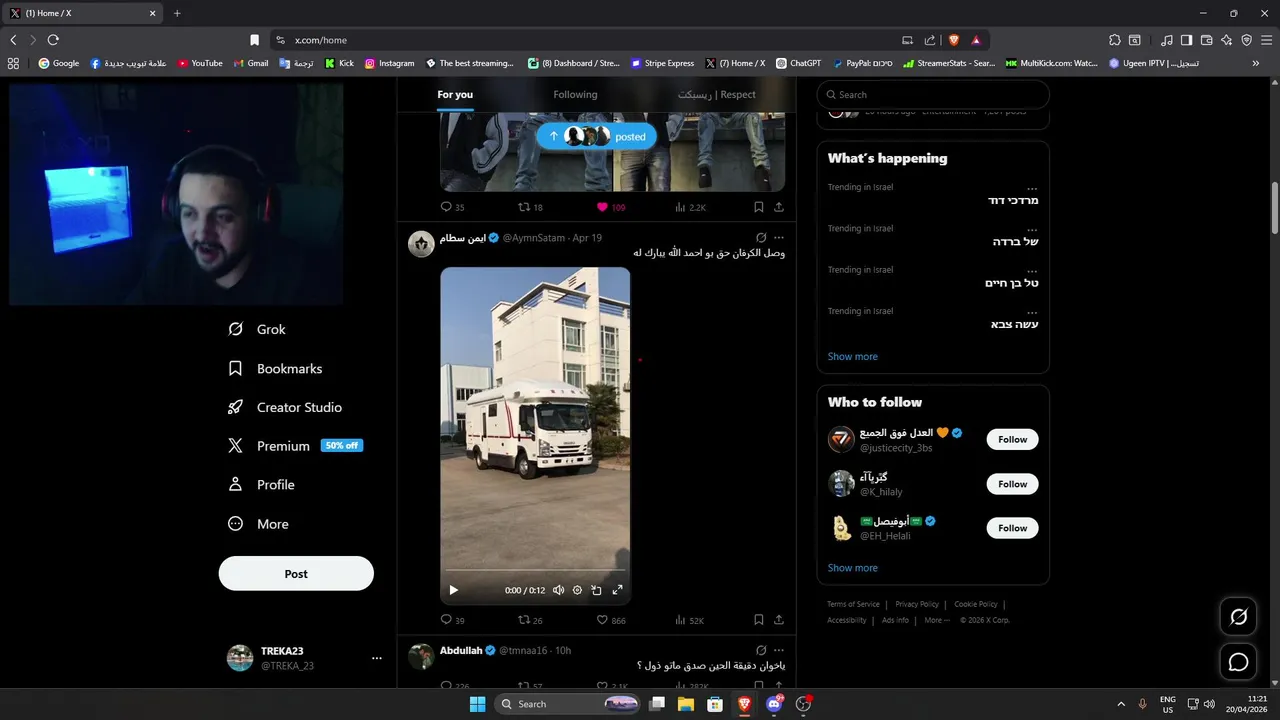Open AymnSatam post more options

tap(779, 238)
